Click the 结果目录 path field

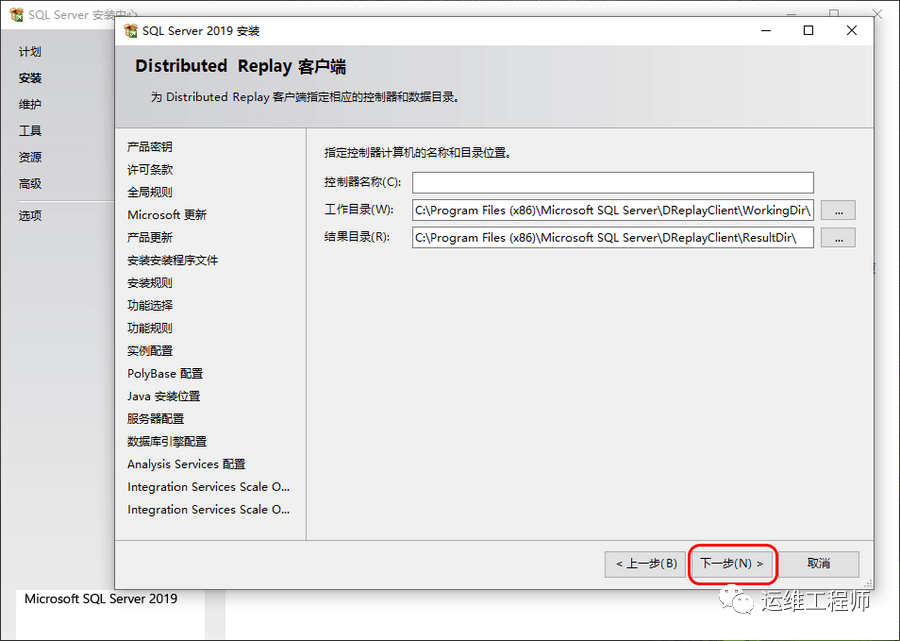pos(612,238)
